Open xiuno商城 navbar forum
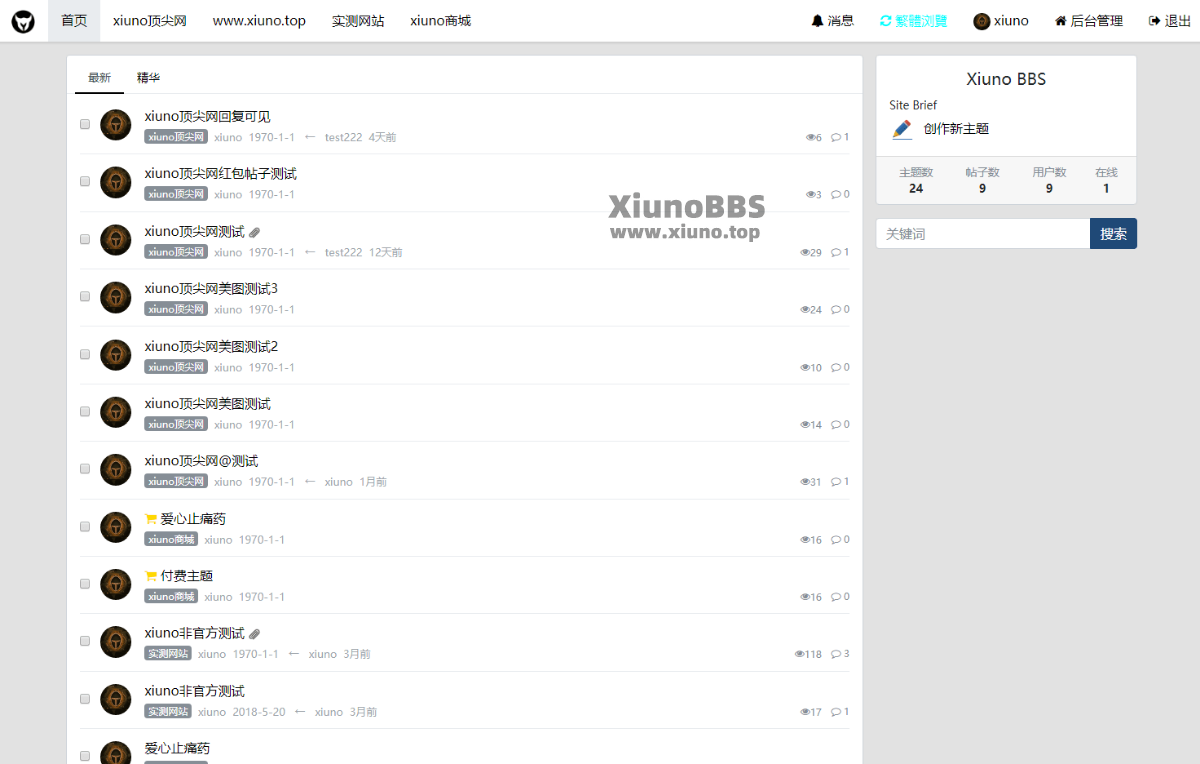 pos(440,21)
